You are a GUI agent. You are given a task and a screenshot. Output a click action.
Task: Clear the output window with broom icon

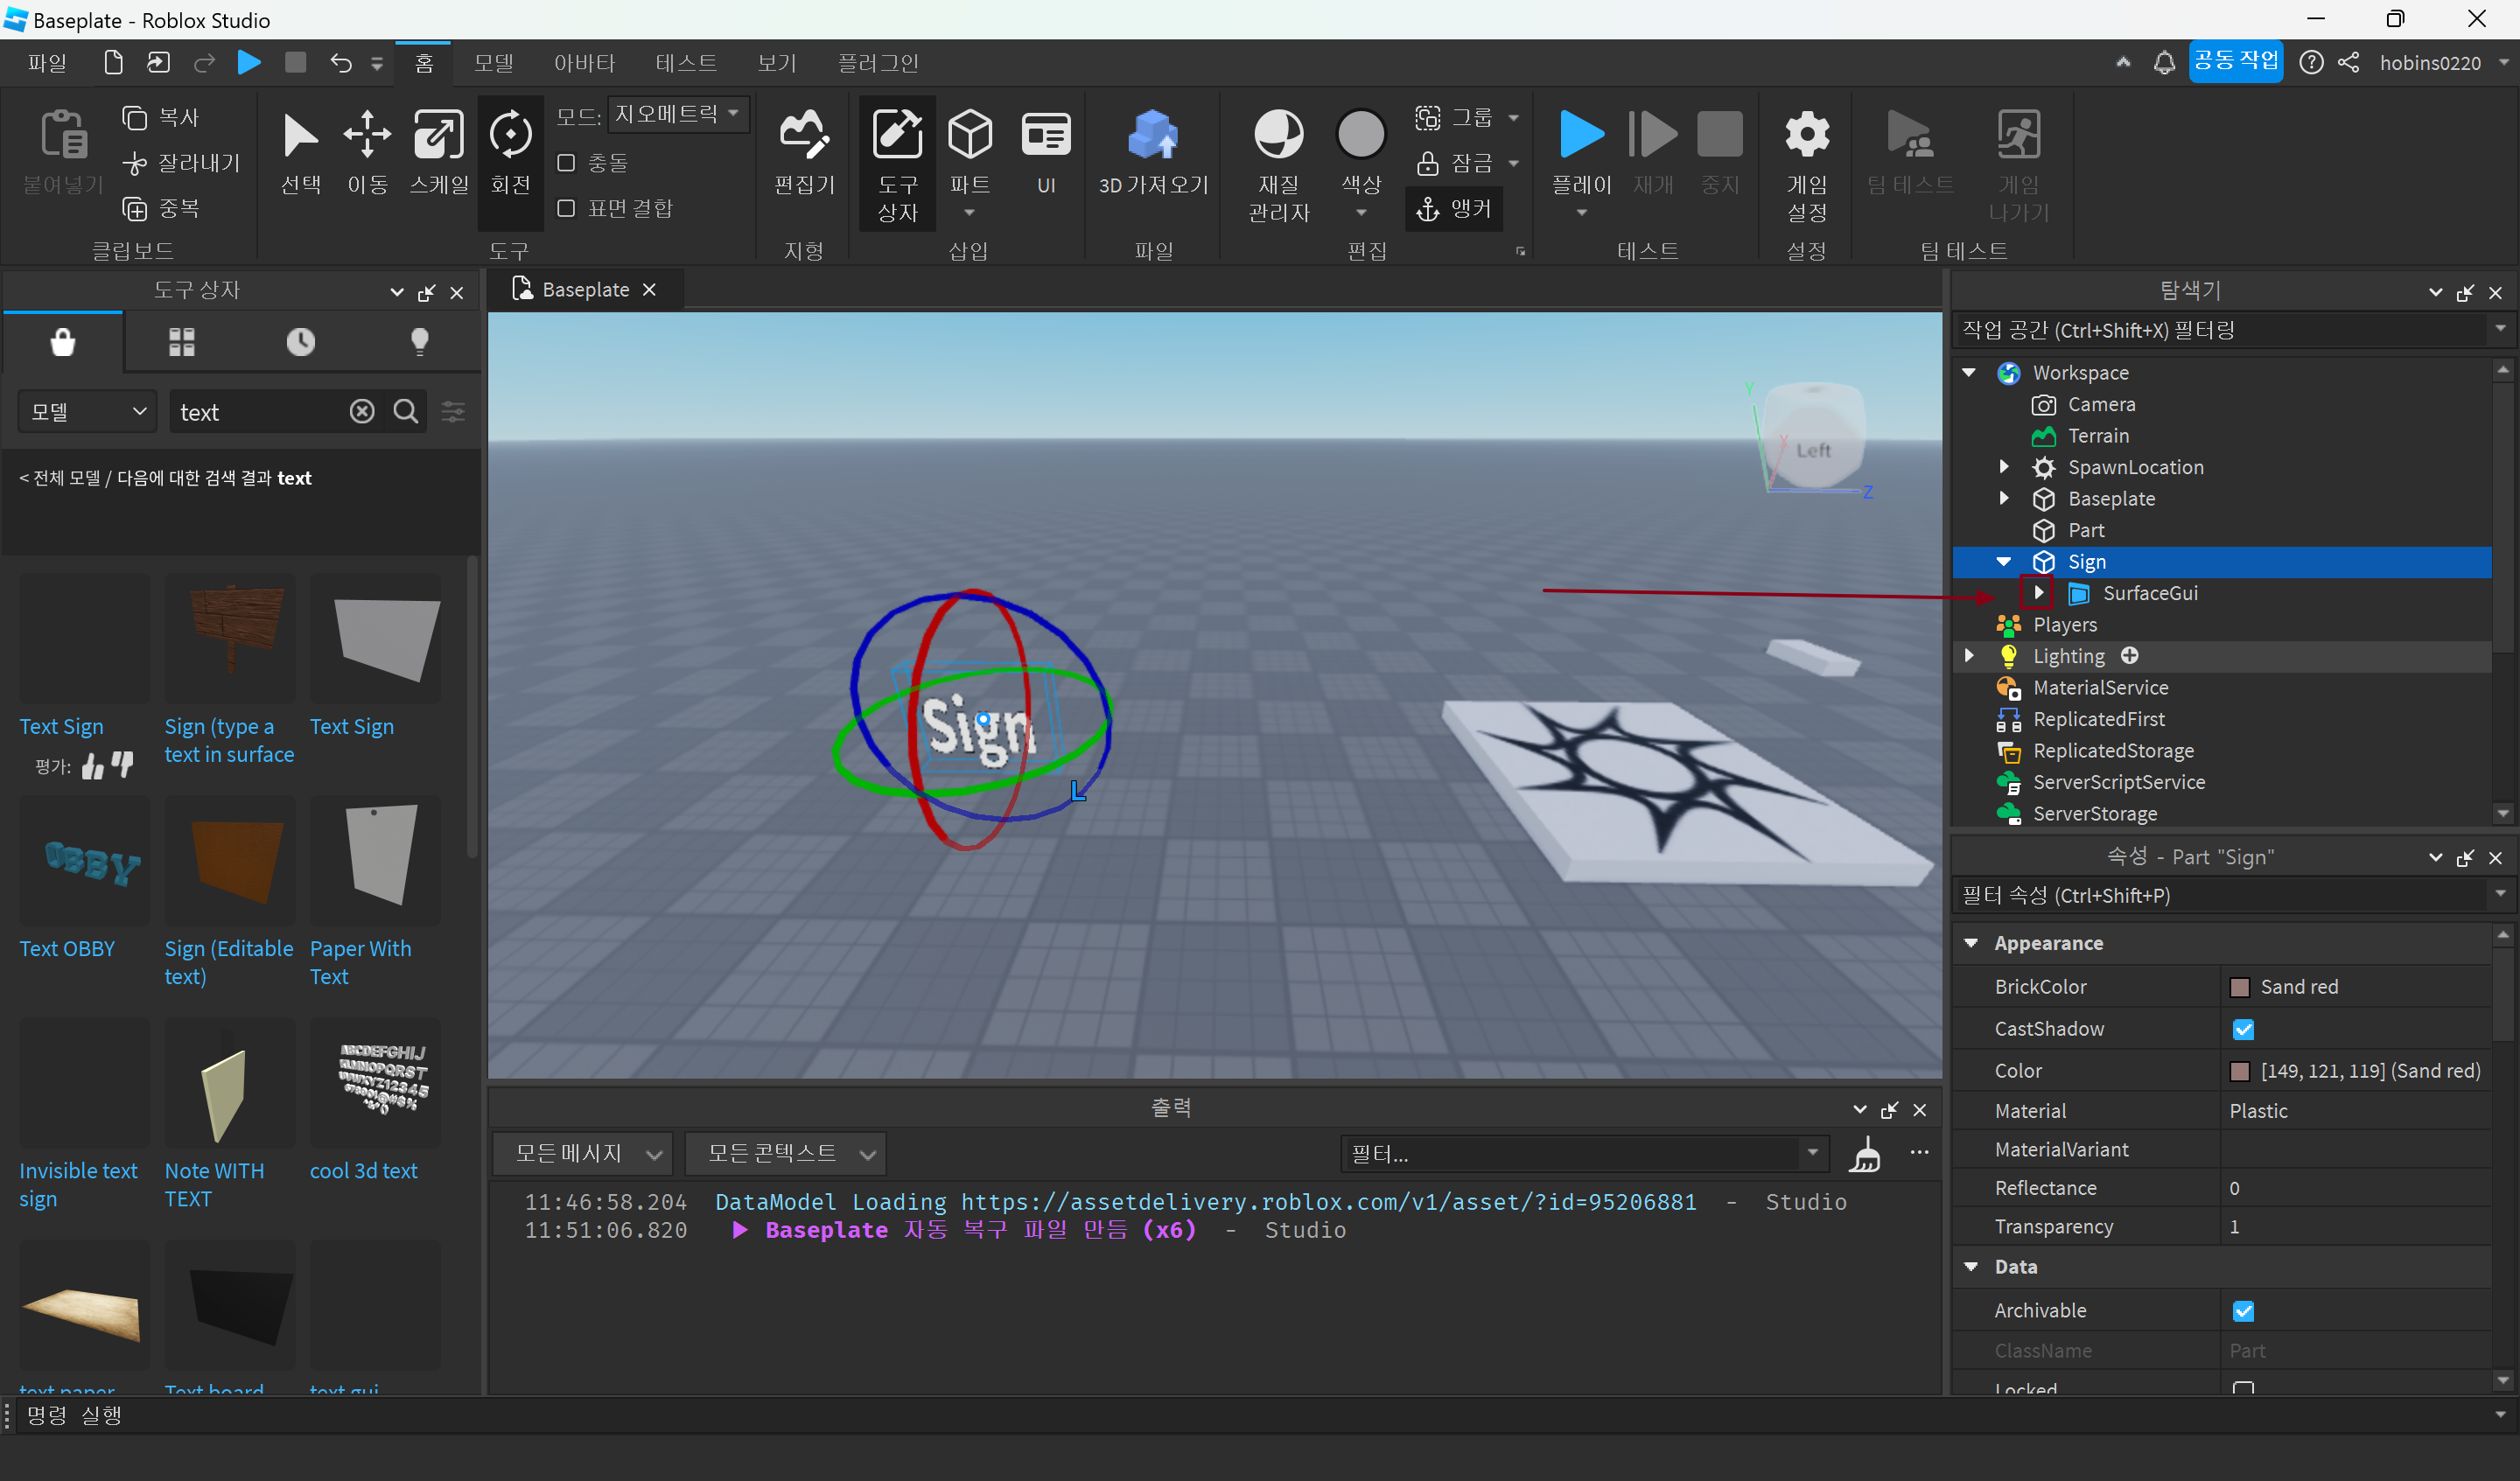1864,1154
